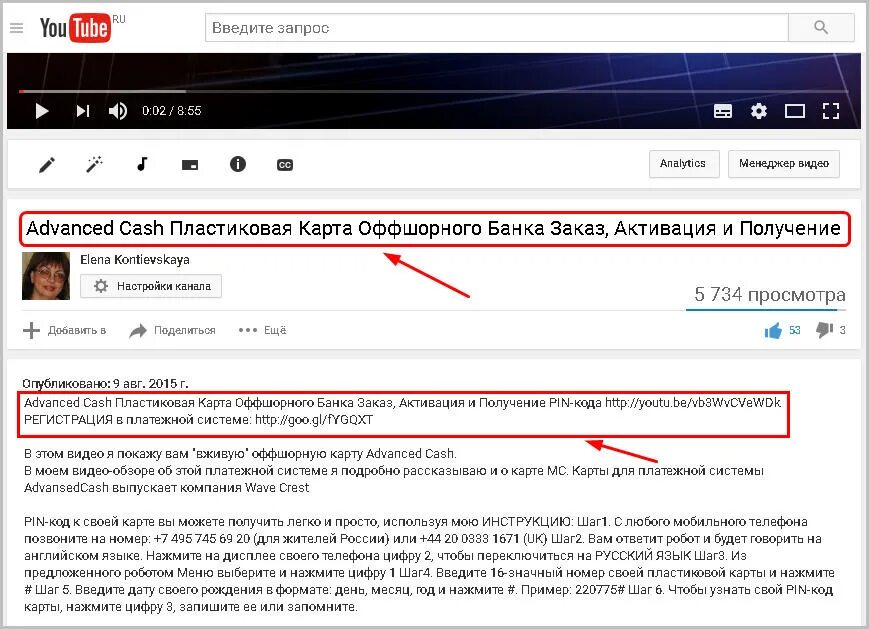Click the search magnifier button
Image resolution: width=869 pixels, height=629 pixels.
pyautogui.click(x=821, y=27)
